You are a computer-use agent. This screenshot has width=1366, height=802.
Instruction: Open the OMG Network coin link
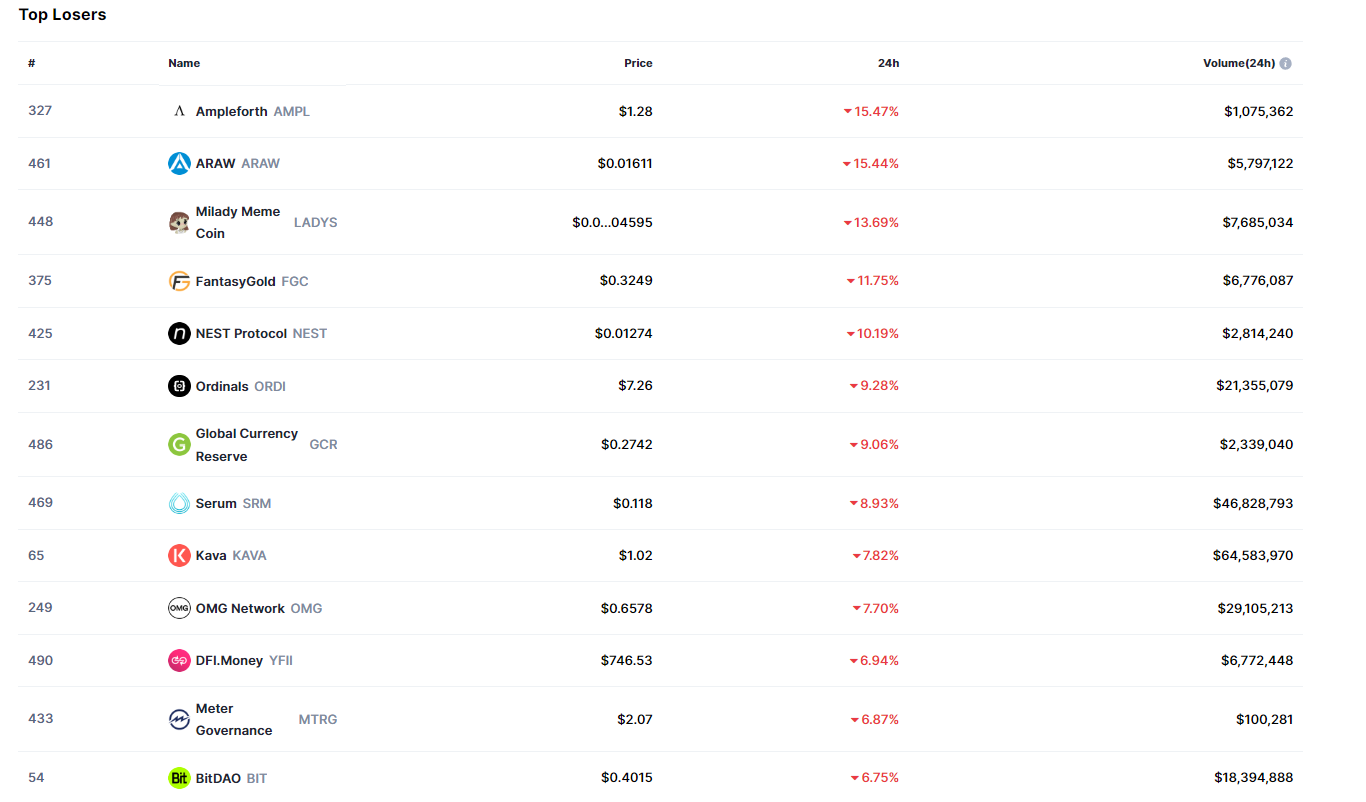(240, 608)
